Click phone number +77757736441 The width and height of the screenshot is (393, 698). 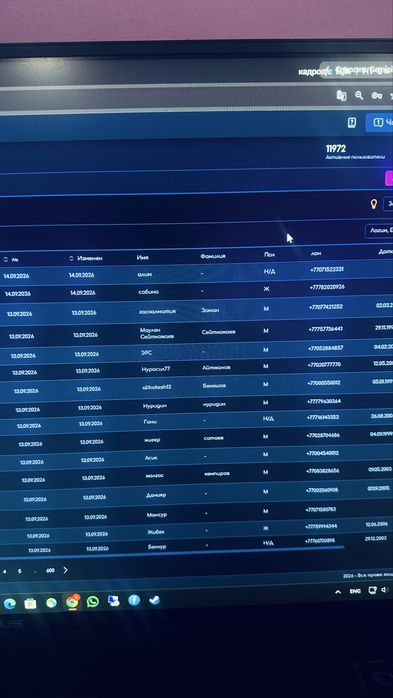pos(326,329)
